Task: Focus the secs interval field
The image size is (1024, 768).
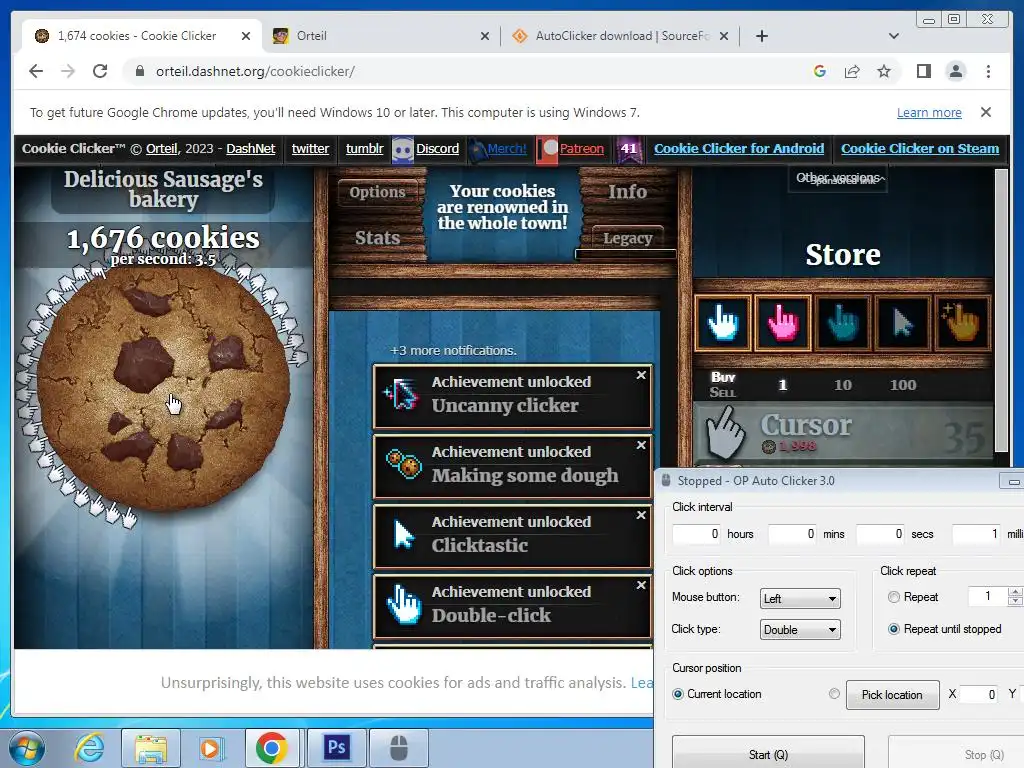Action: point(881,534)
